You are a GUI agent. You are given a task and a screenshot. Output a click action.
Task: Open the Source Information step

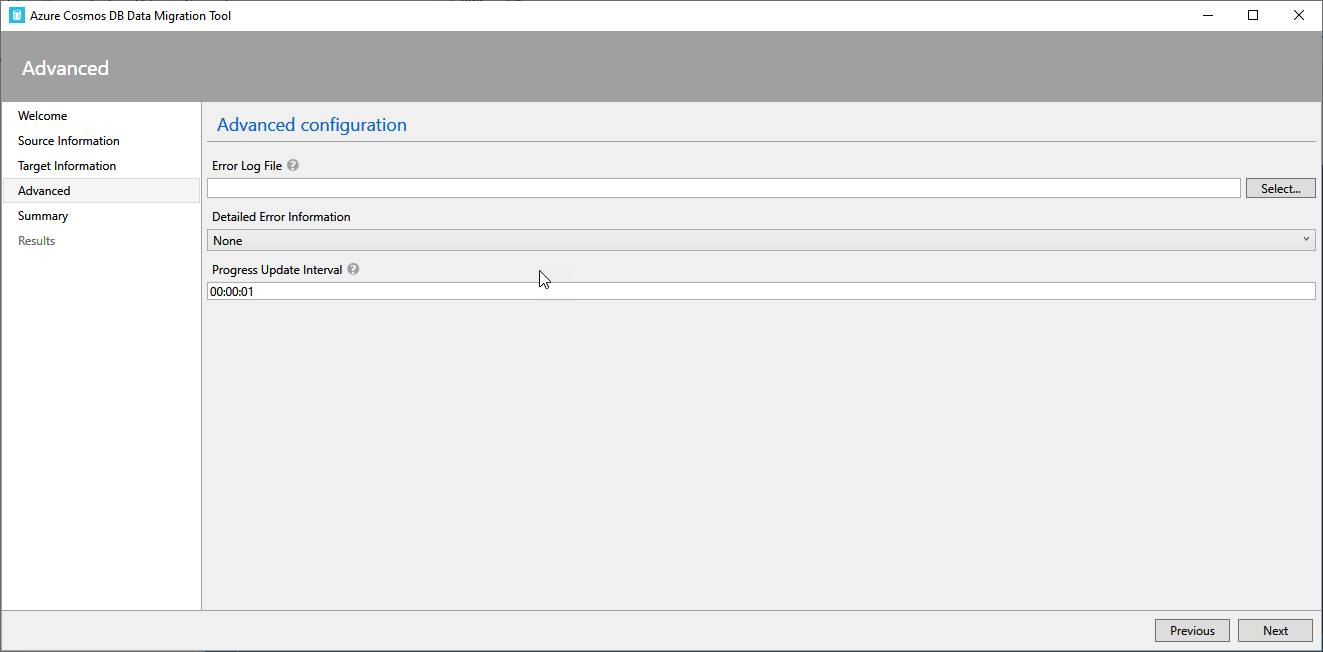click(69, 141)
